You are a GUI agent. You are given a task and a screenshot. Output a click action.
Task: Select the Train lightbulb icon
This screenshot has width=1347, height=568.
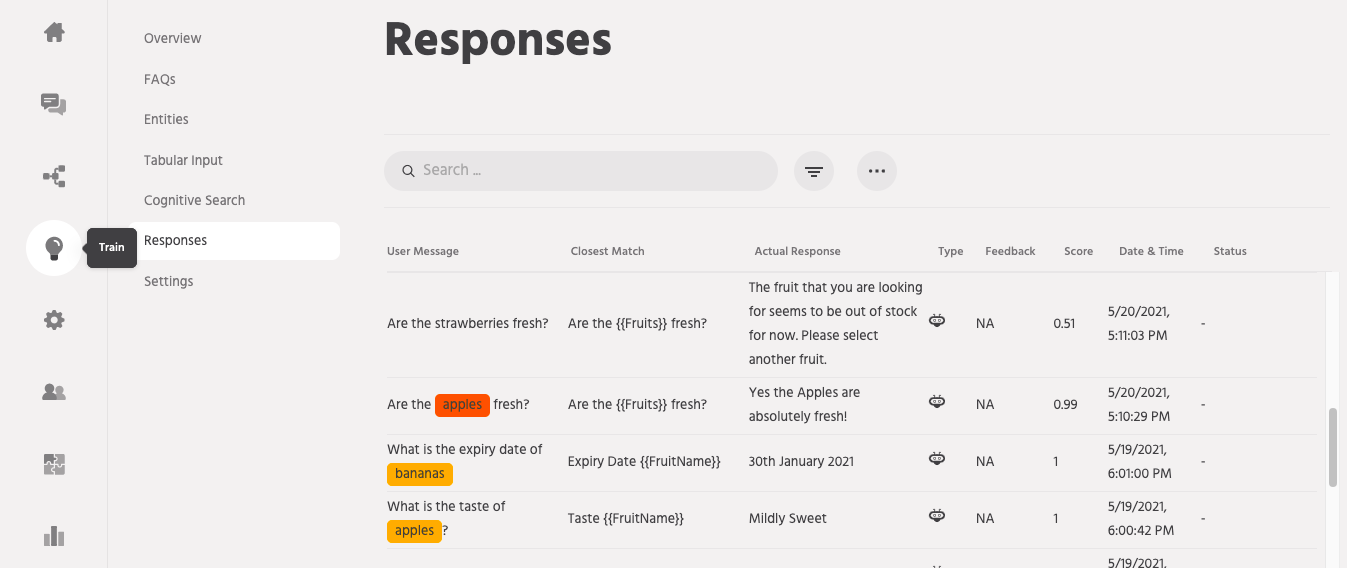click(x=54, y=248)
